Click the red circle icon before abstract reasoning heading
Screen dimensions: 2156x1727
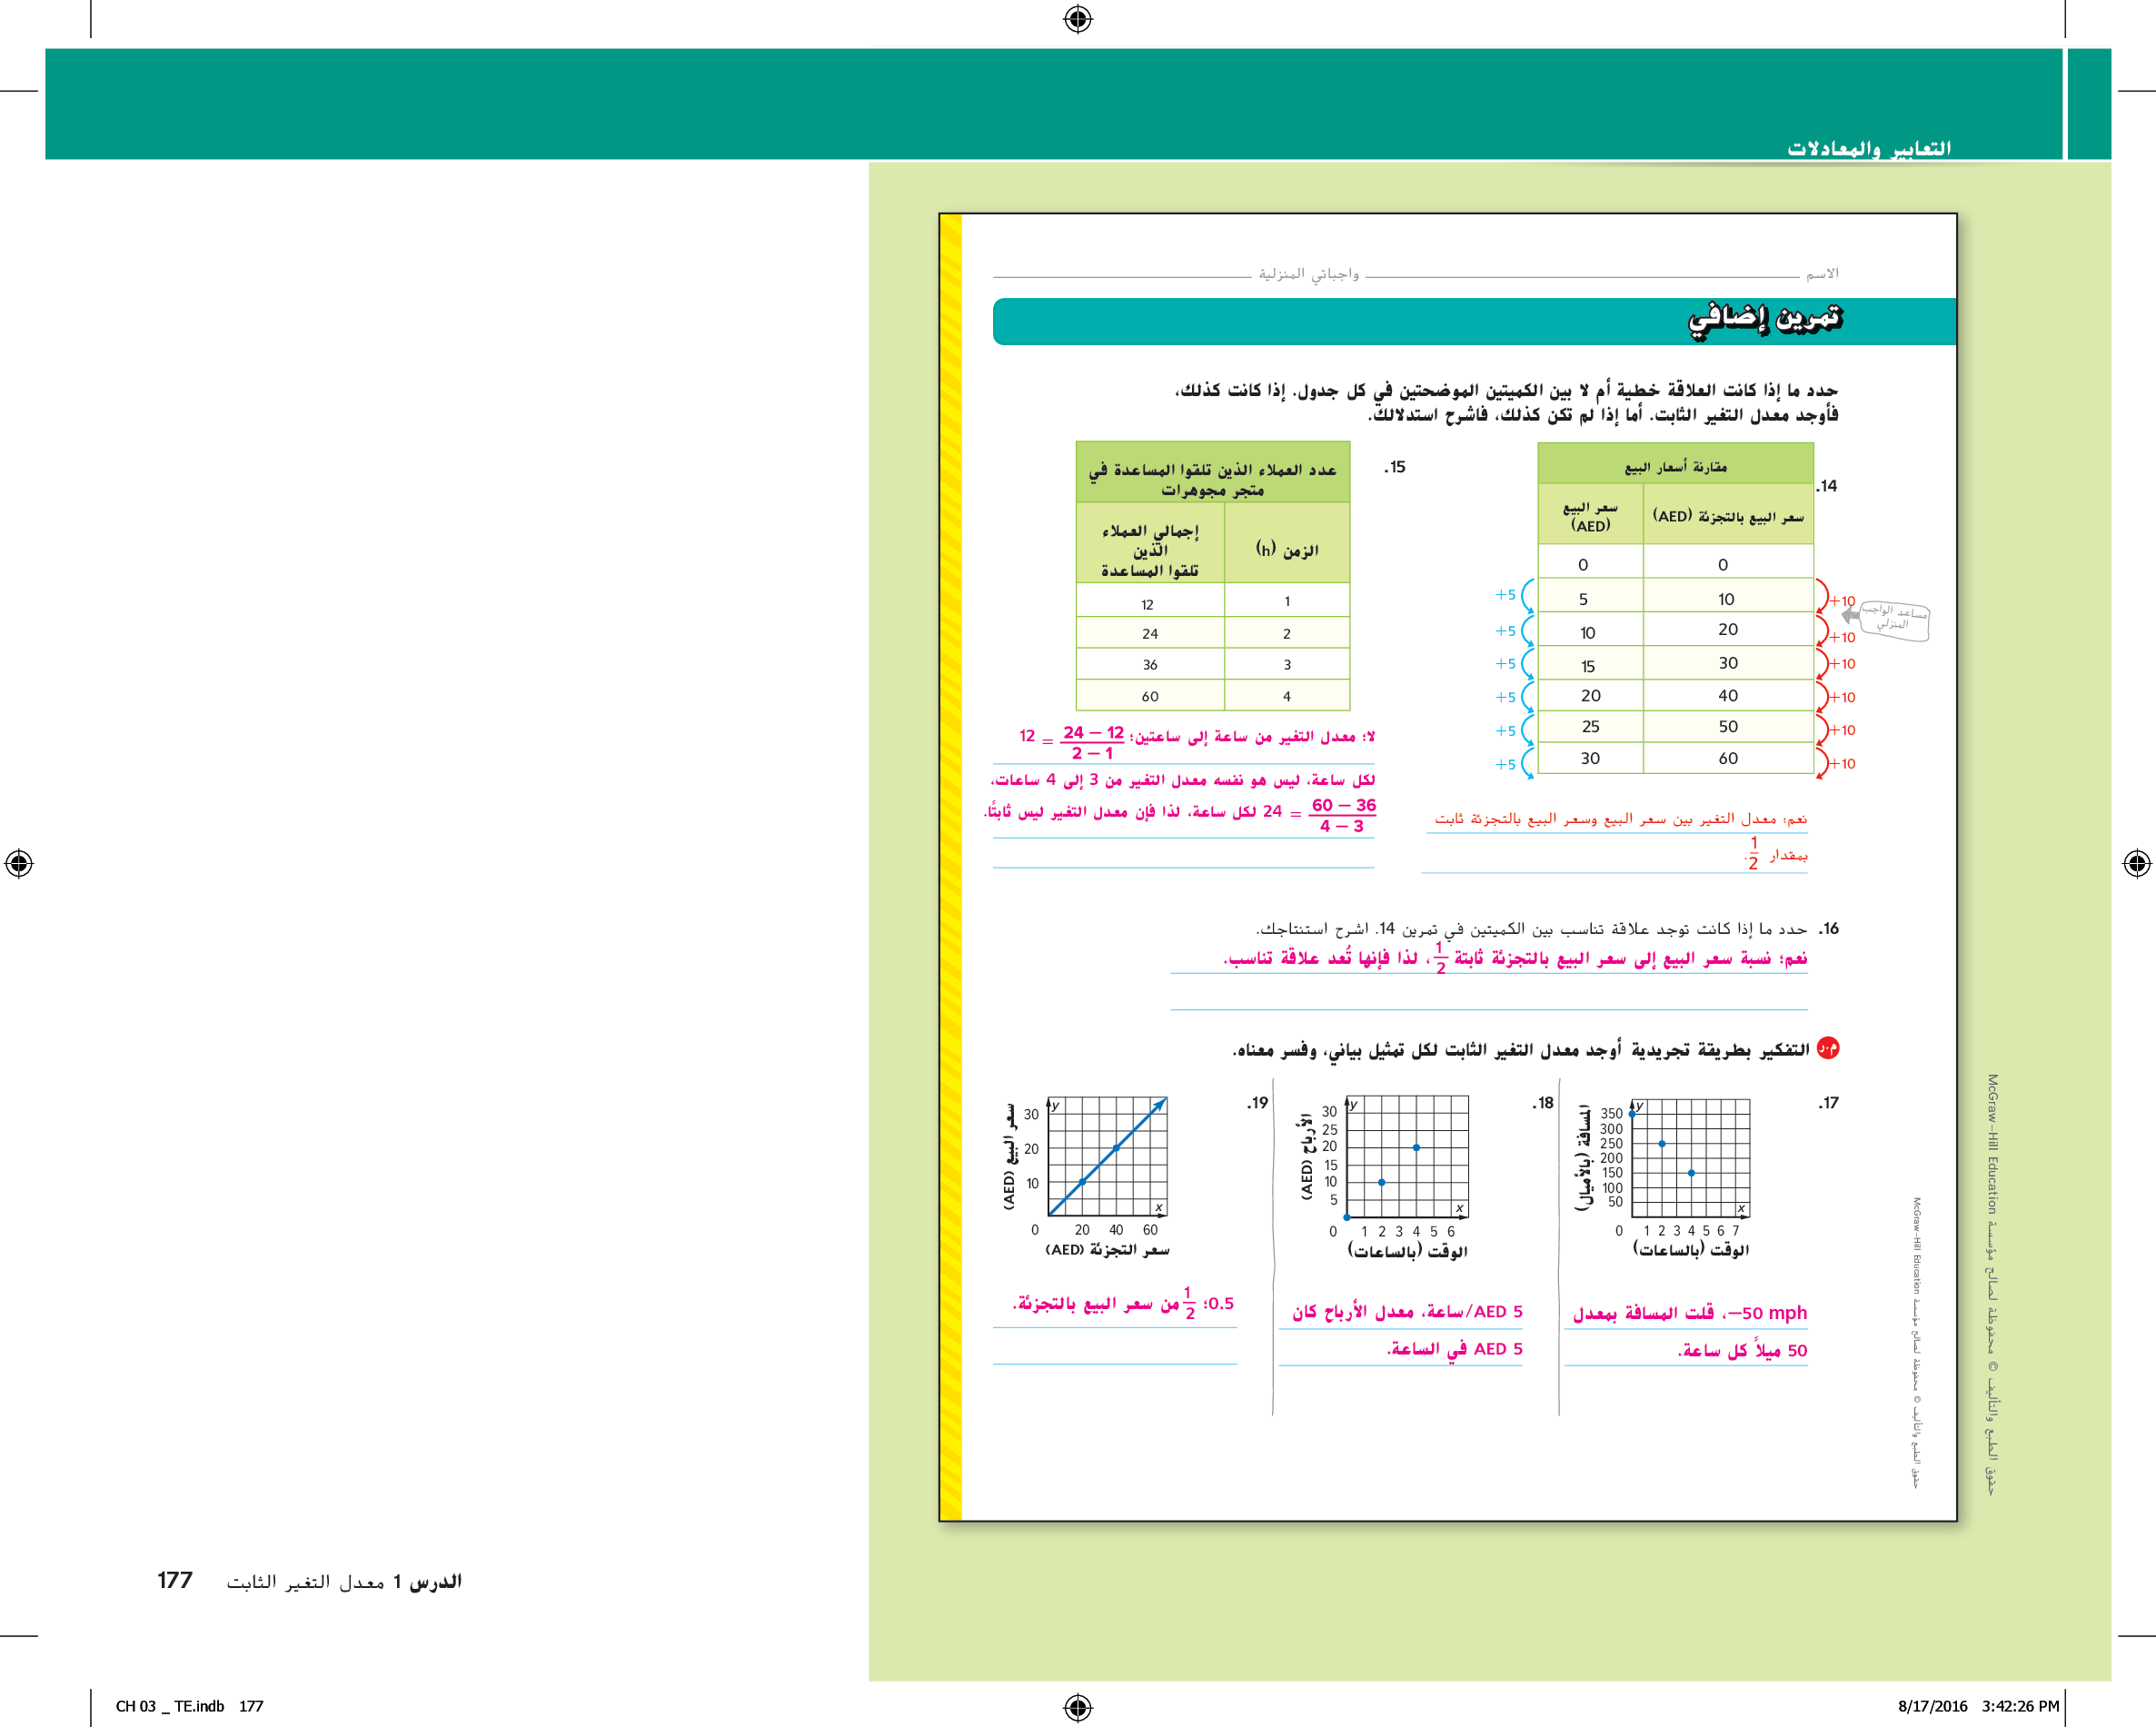1827,1048
